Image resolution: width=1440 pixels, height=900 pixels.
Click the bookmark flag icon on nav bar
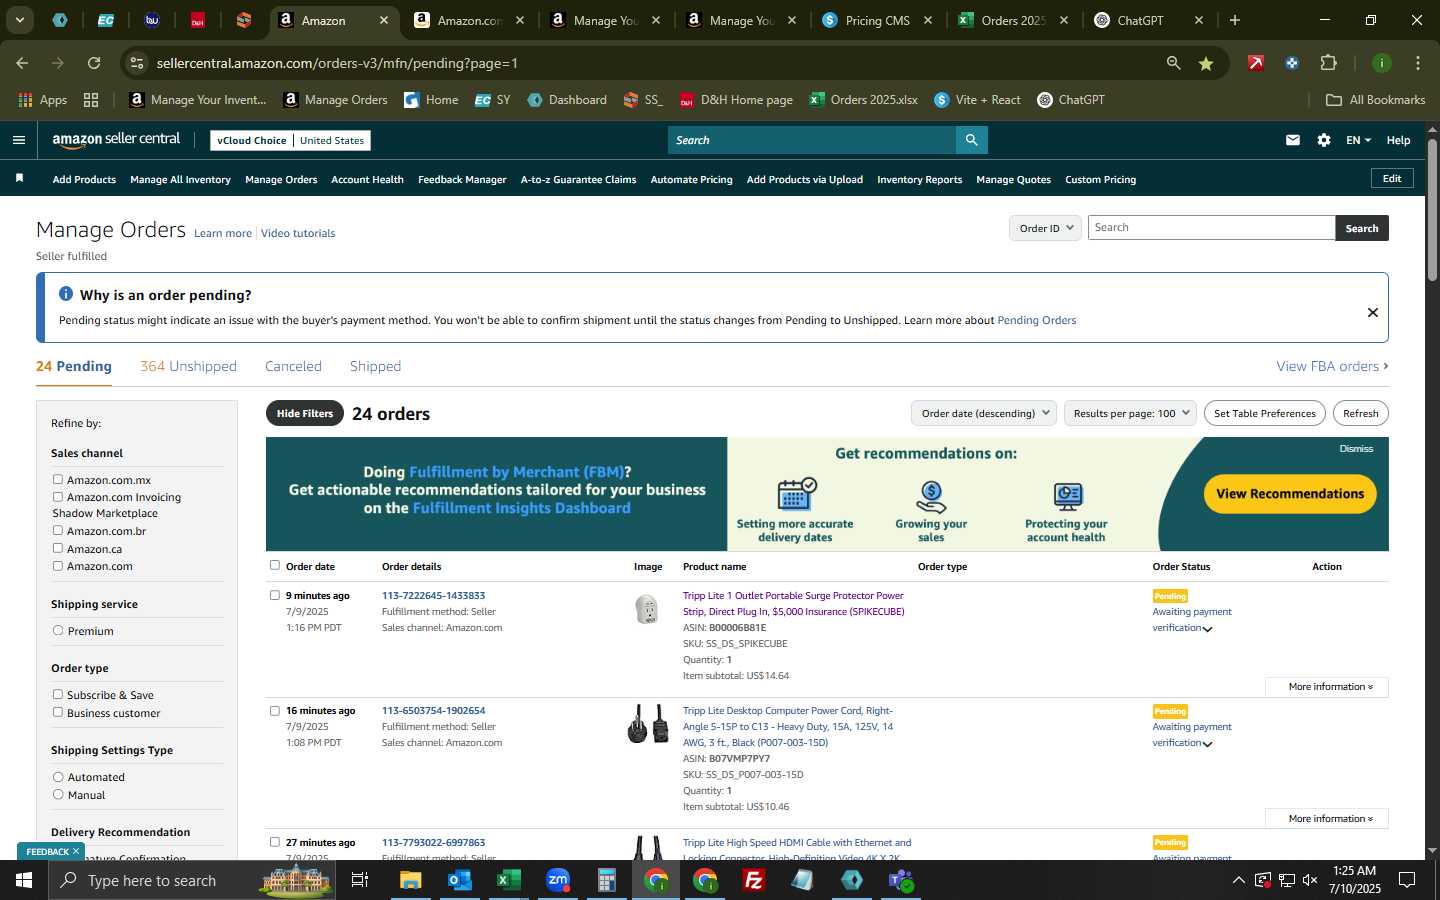coord(19,178)
